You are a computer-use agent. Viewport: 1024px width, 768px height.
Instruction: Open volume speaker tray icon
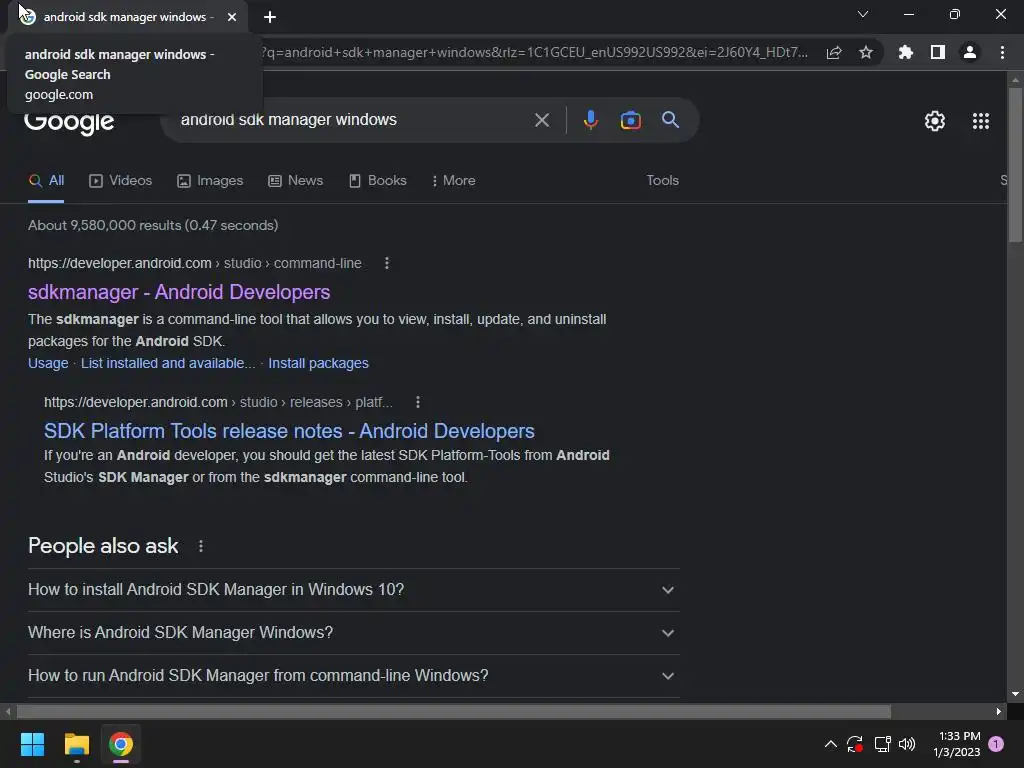pyautogui.click(x=907, y=744)
